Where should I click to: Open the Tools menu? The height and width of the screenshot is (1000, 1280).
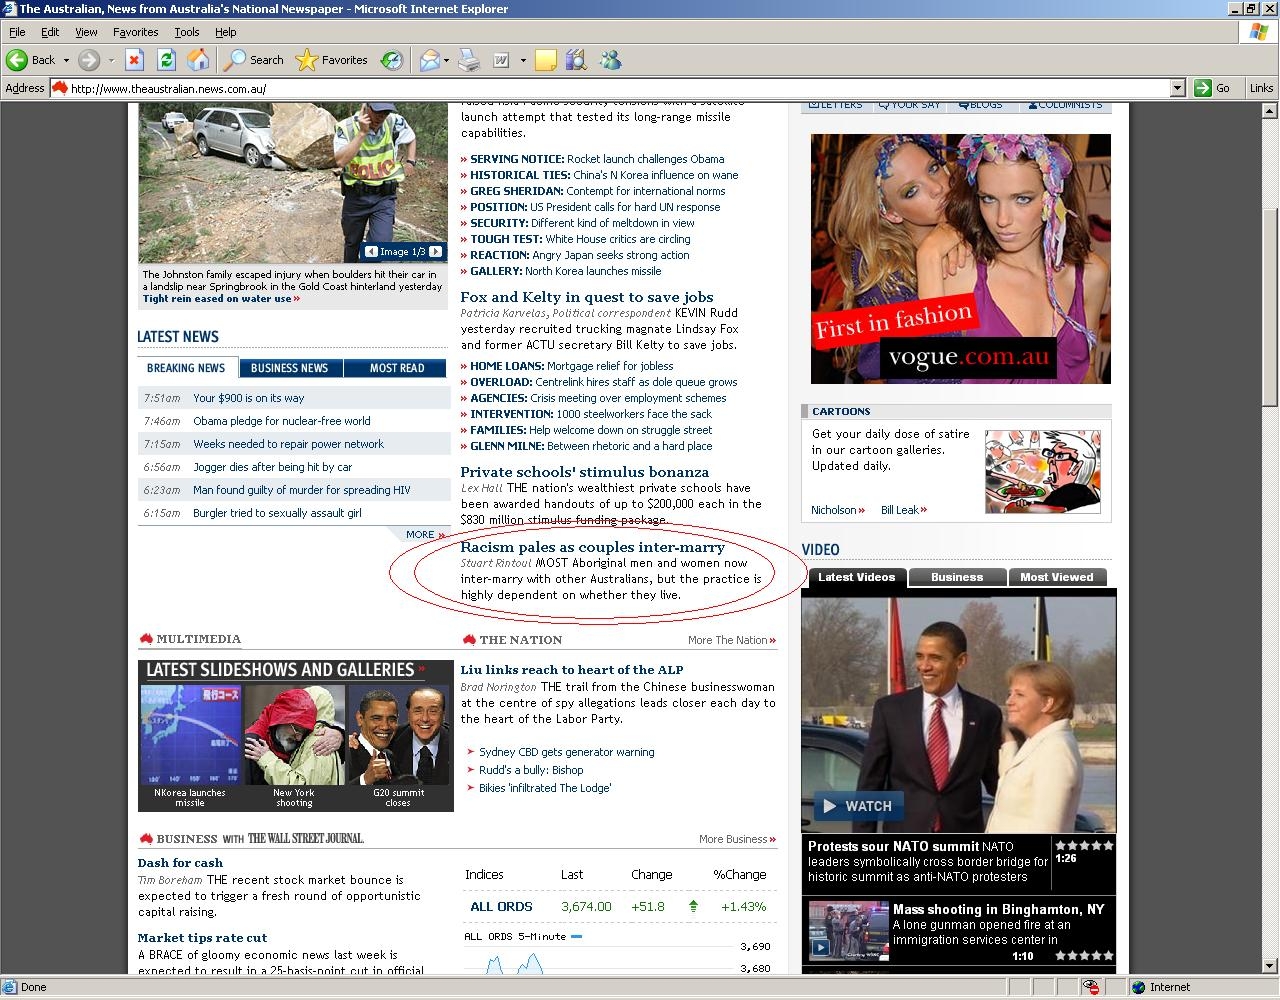[187, 32]
